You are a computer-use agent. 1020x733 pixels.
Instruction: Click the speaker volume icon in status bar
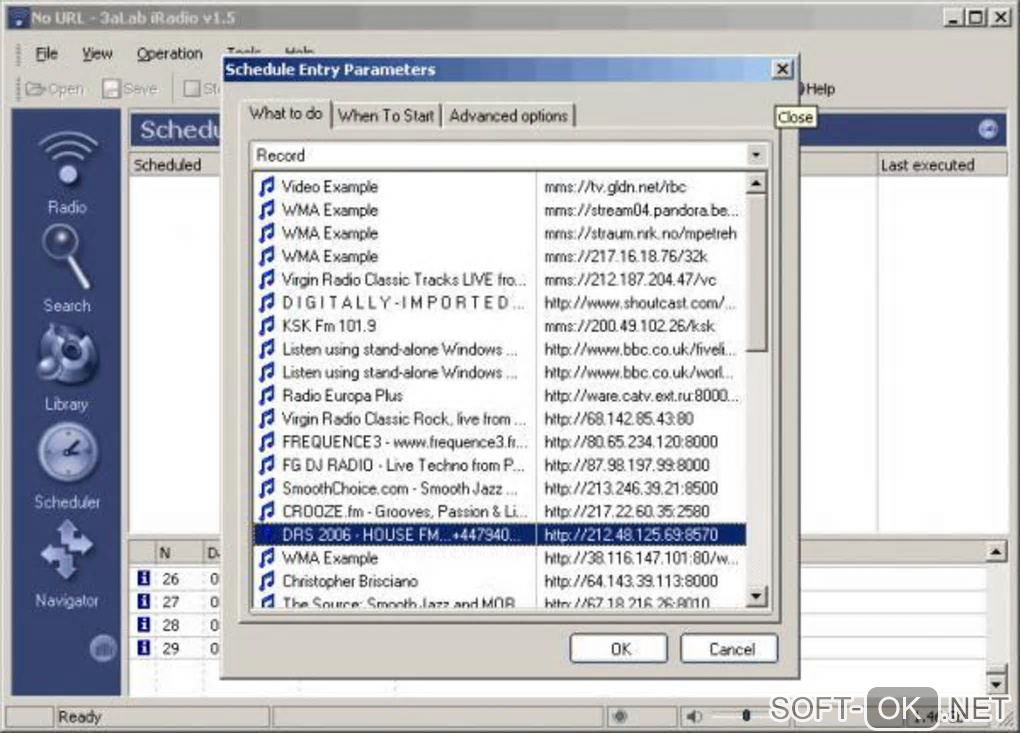pyautogui.click(x=694, y=716)
